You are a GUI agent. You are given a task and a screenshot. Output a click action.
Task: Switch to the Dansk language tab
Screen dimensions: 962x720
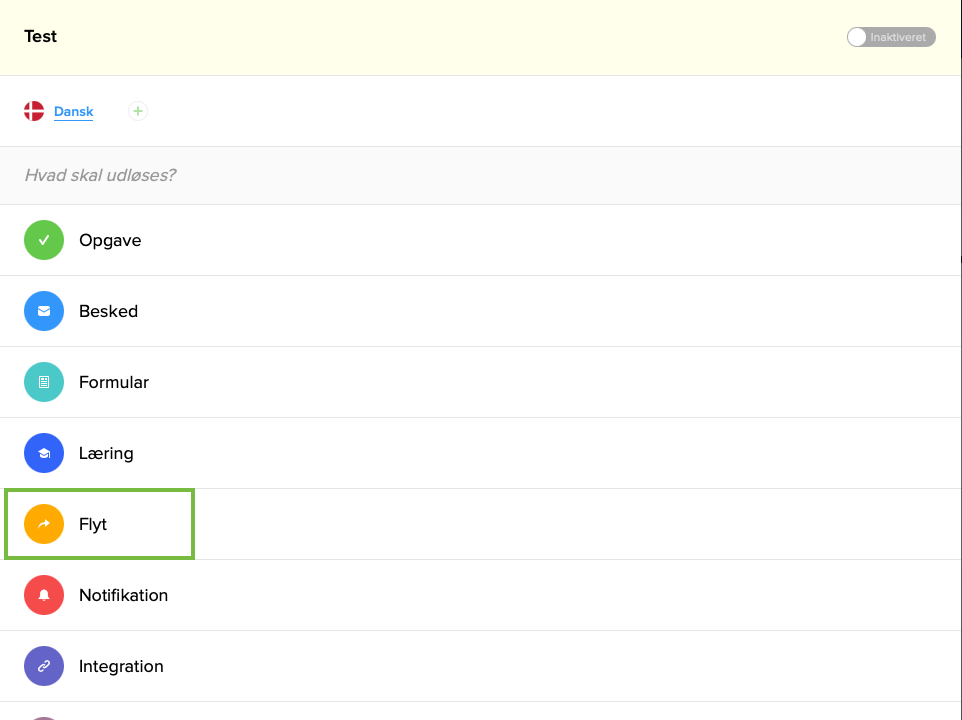73,112
